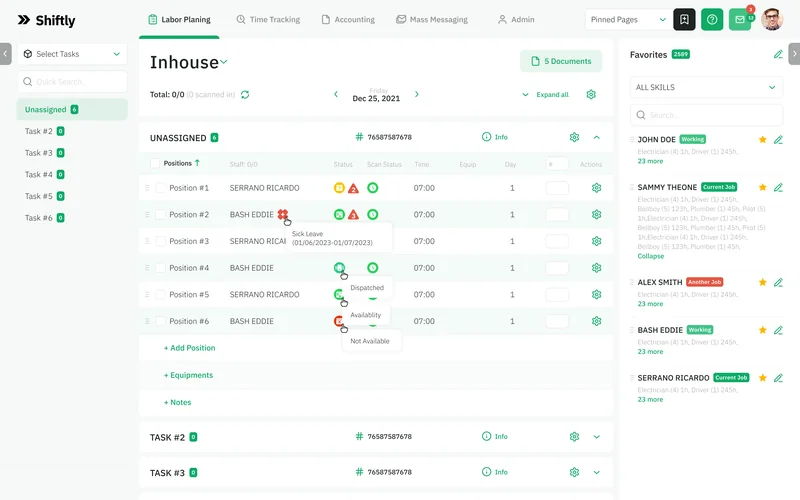Refresh the Total scanned-in count
800x500 pixels.
click(x=245, y=94)
